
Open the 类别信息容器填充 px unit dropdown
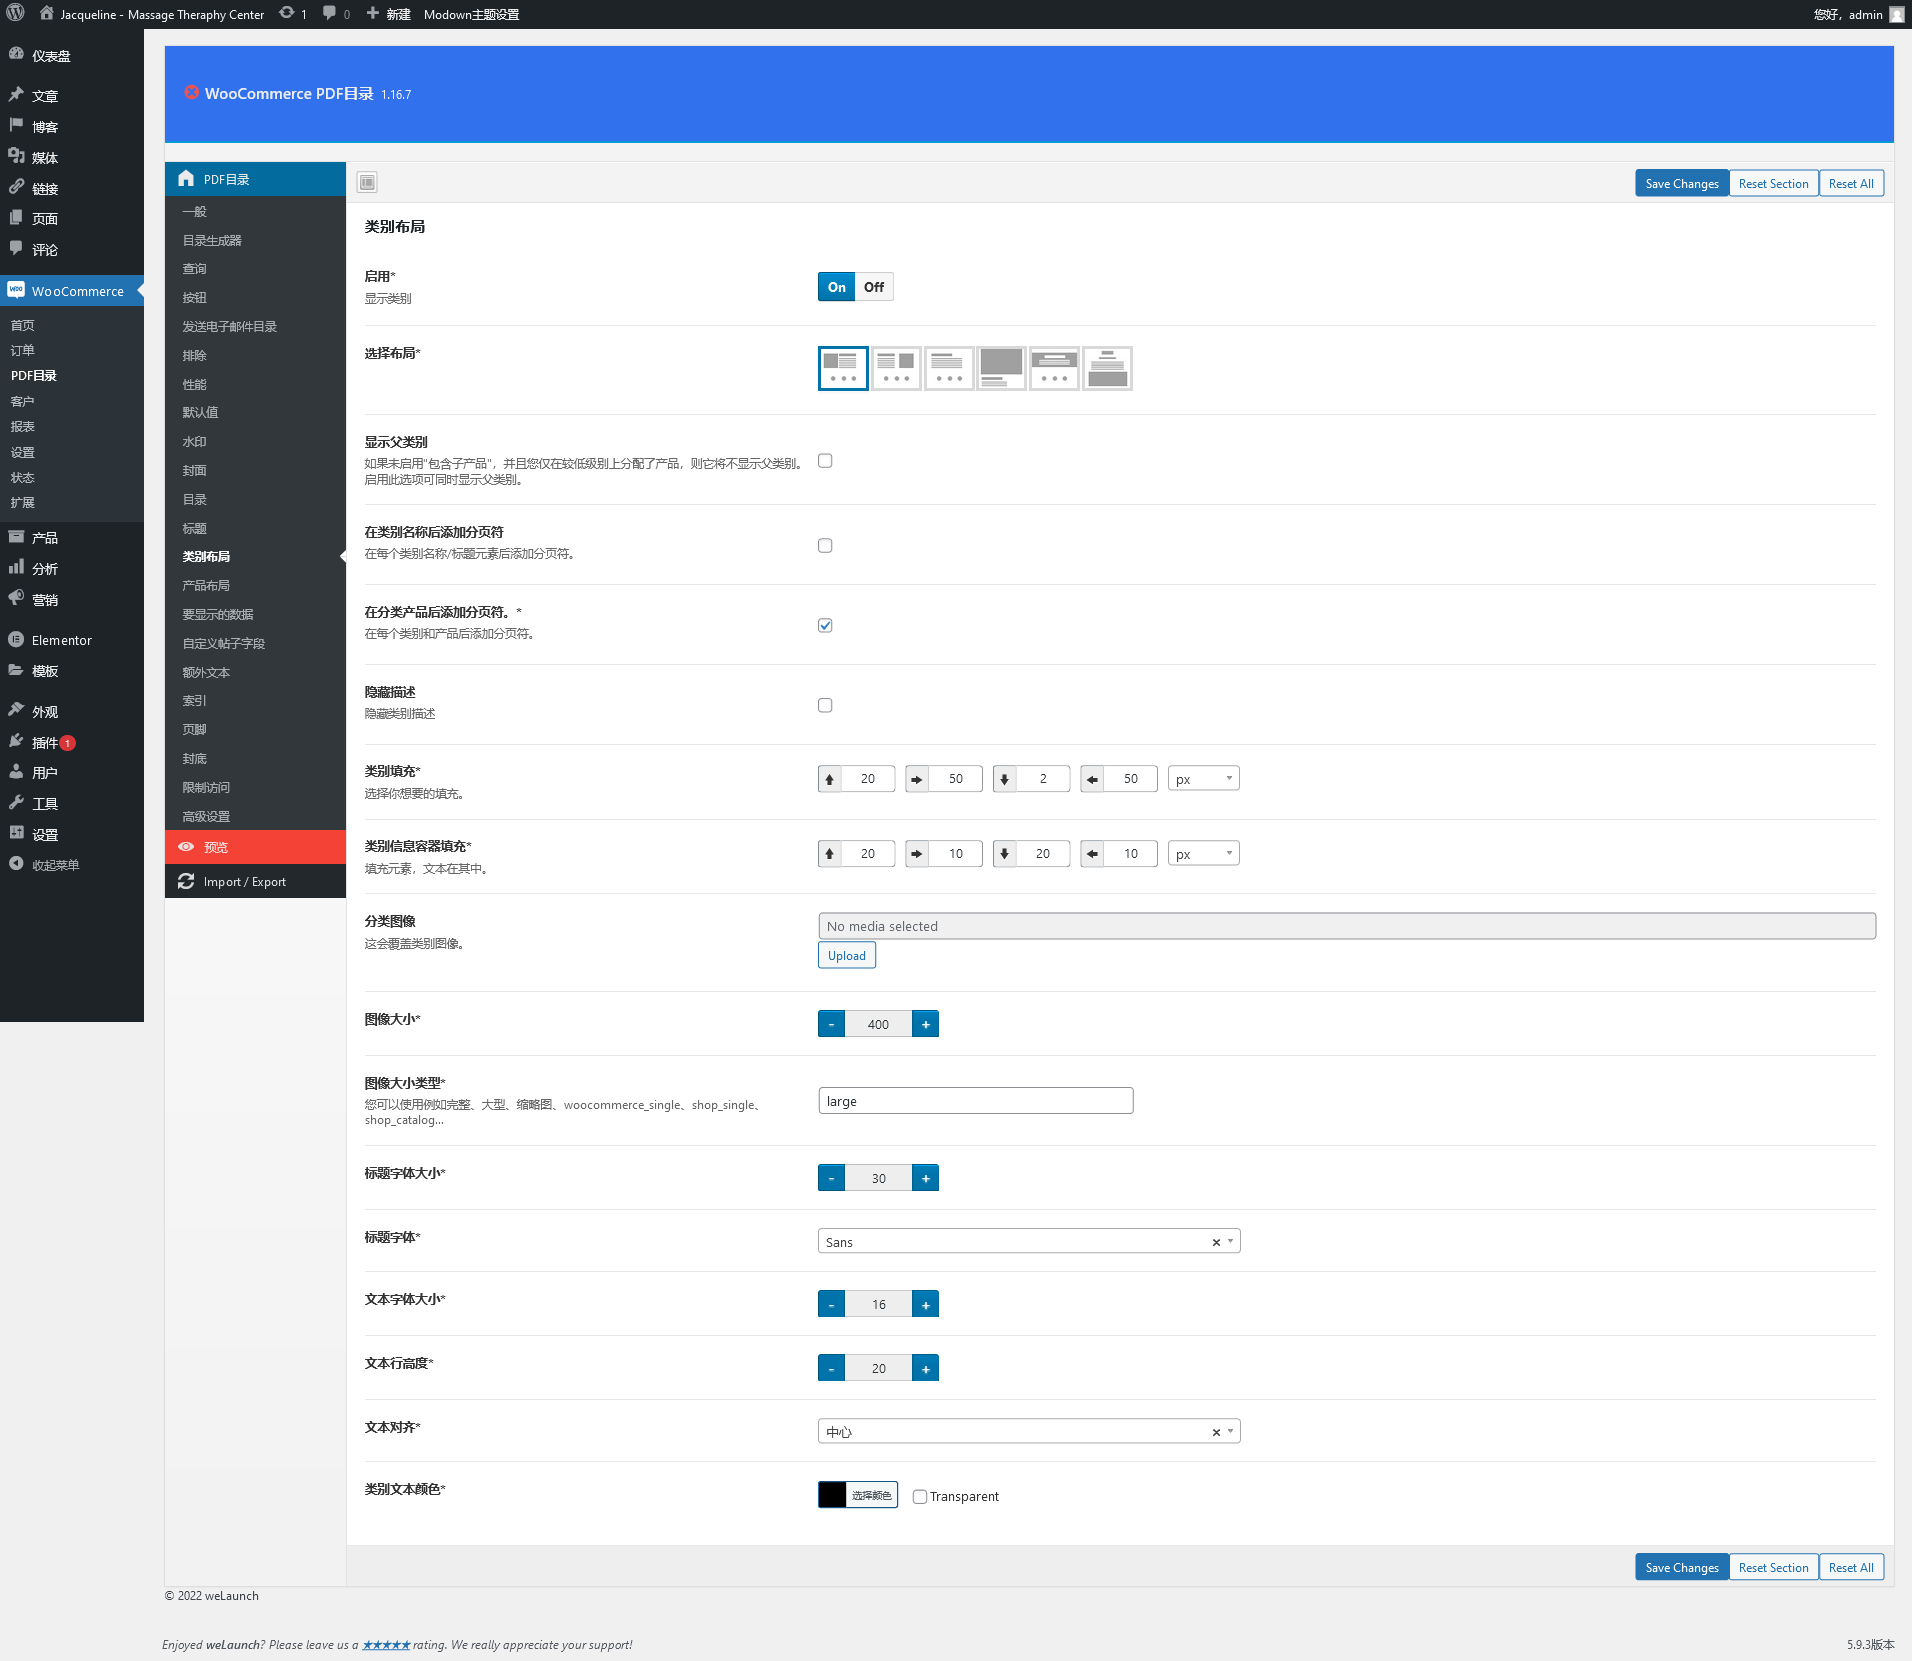point(1204,854)
